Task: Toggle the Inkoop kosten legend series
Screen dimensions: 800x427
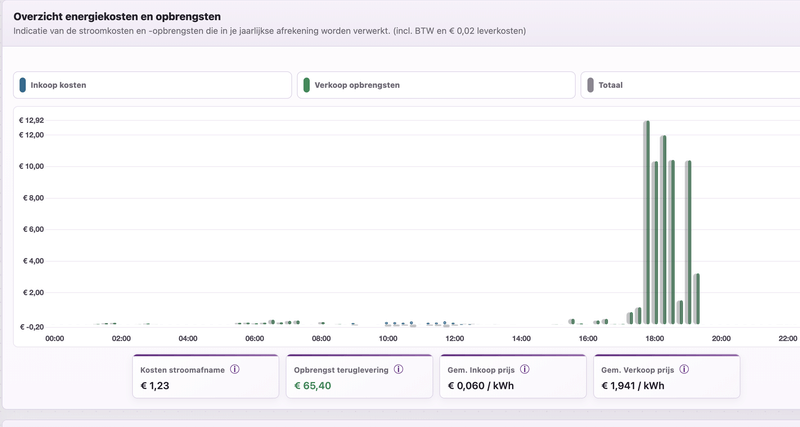Action: tap(152, 85)
